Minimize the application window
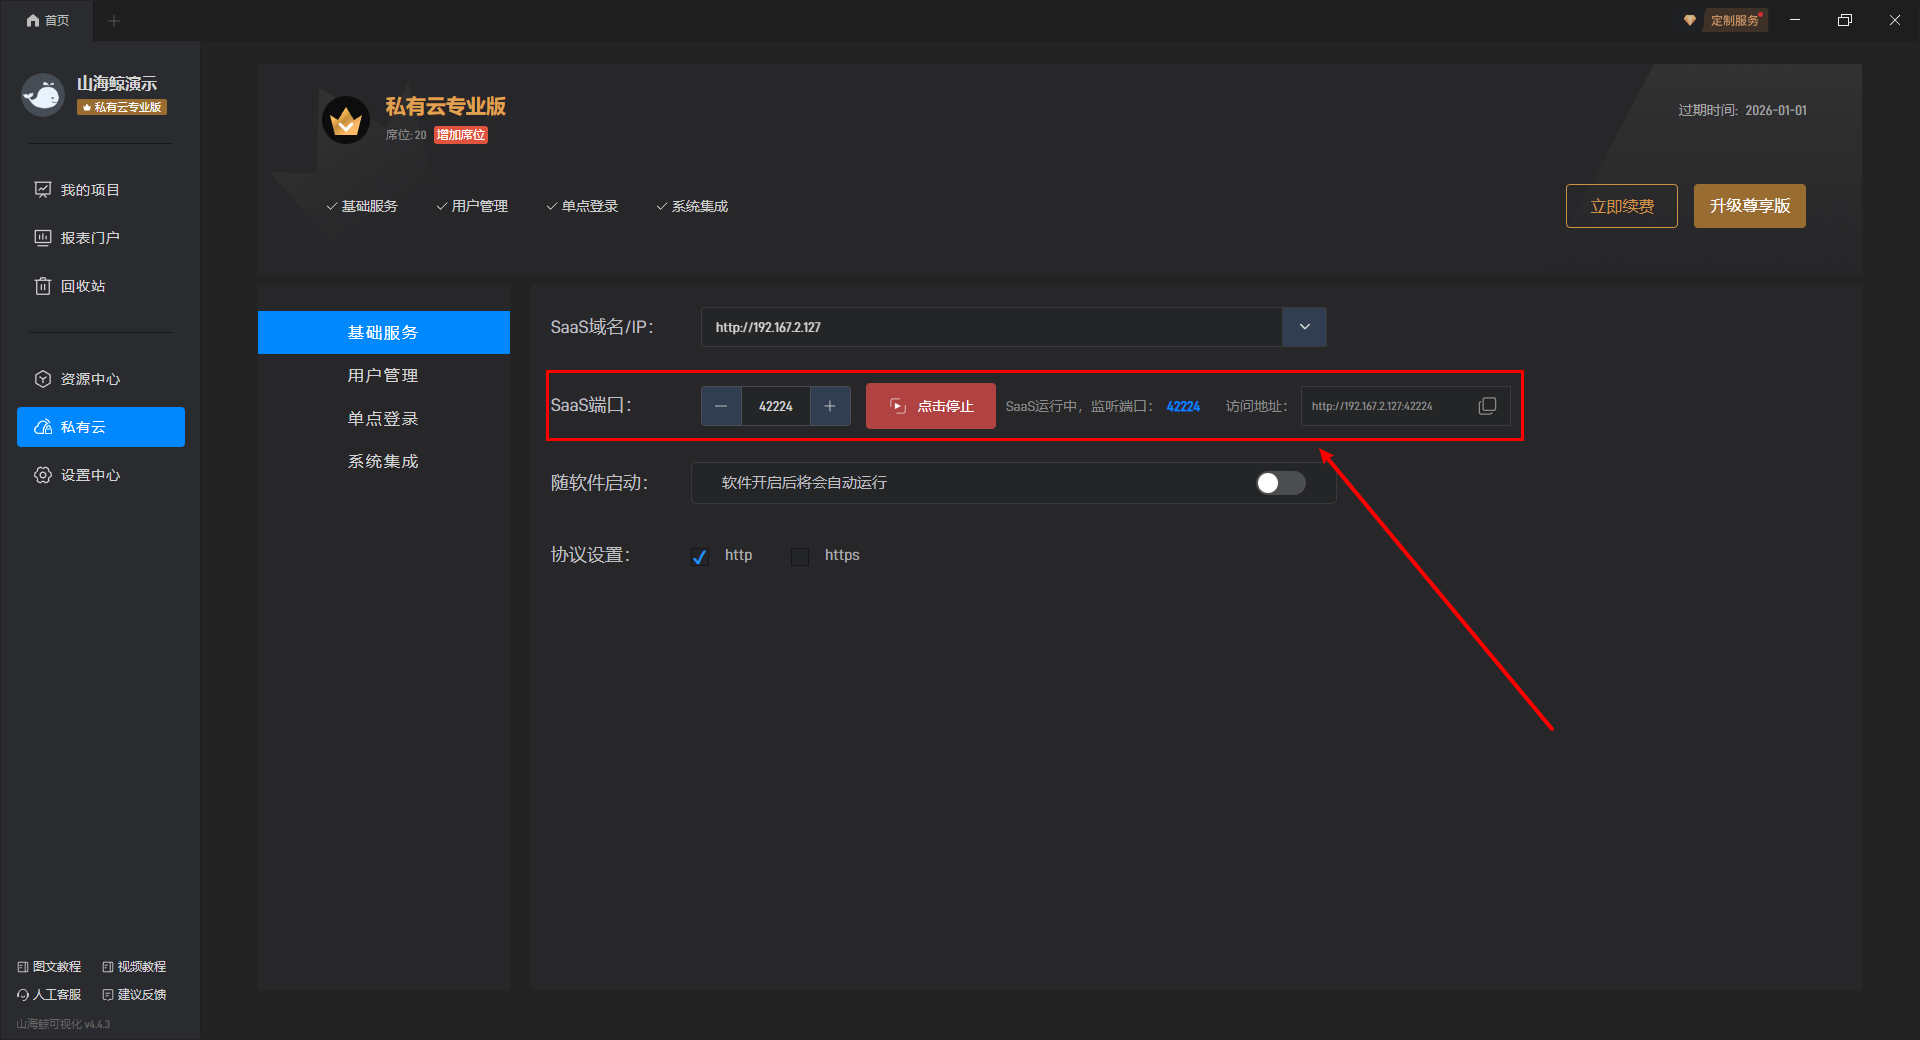Screen dimensions: 1920x1040 [1795, 20]
